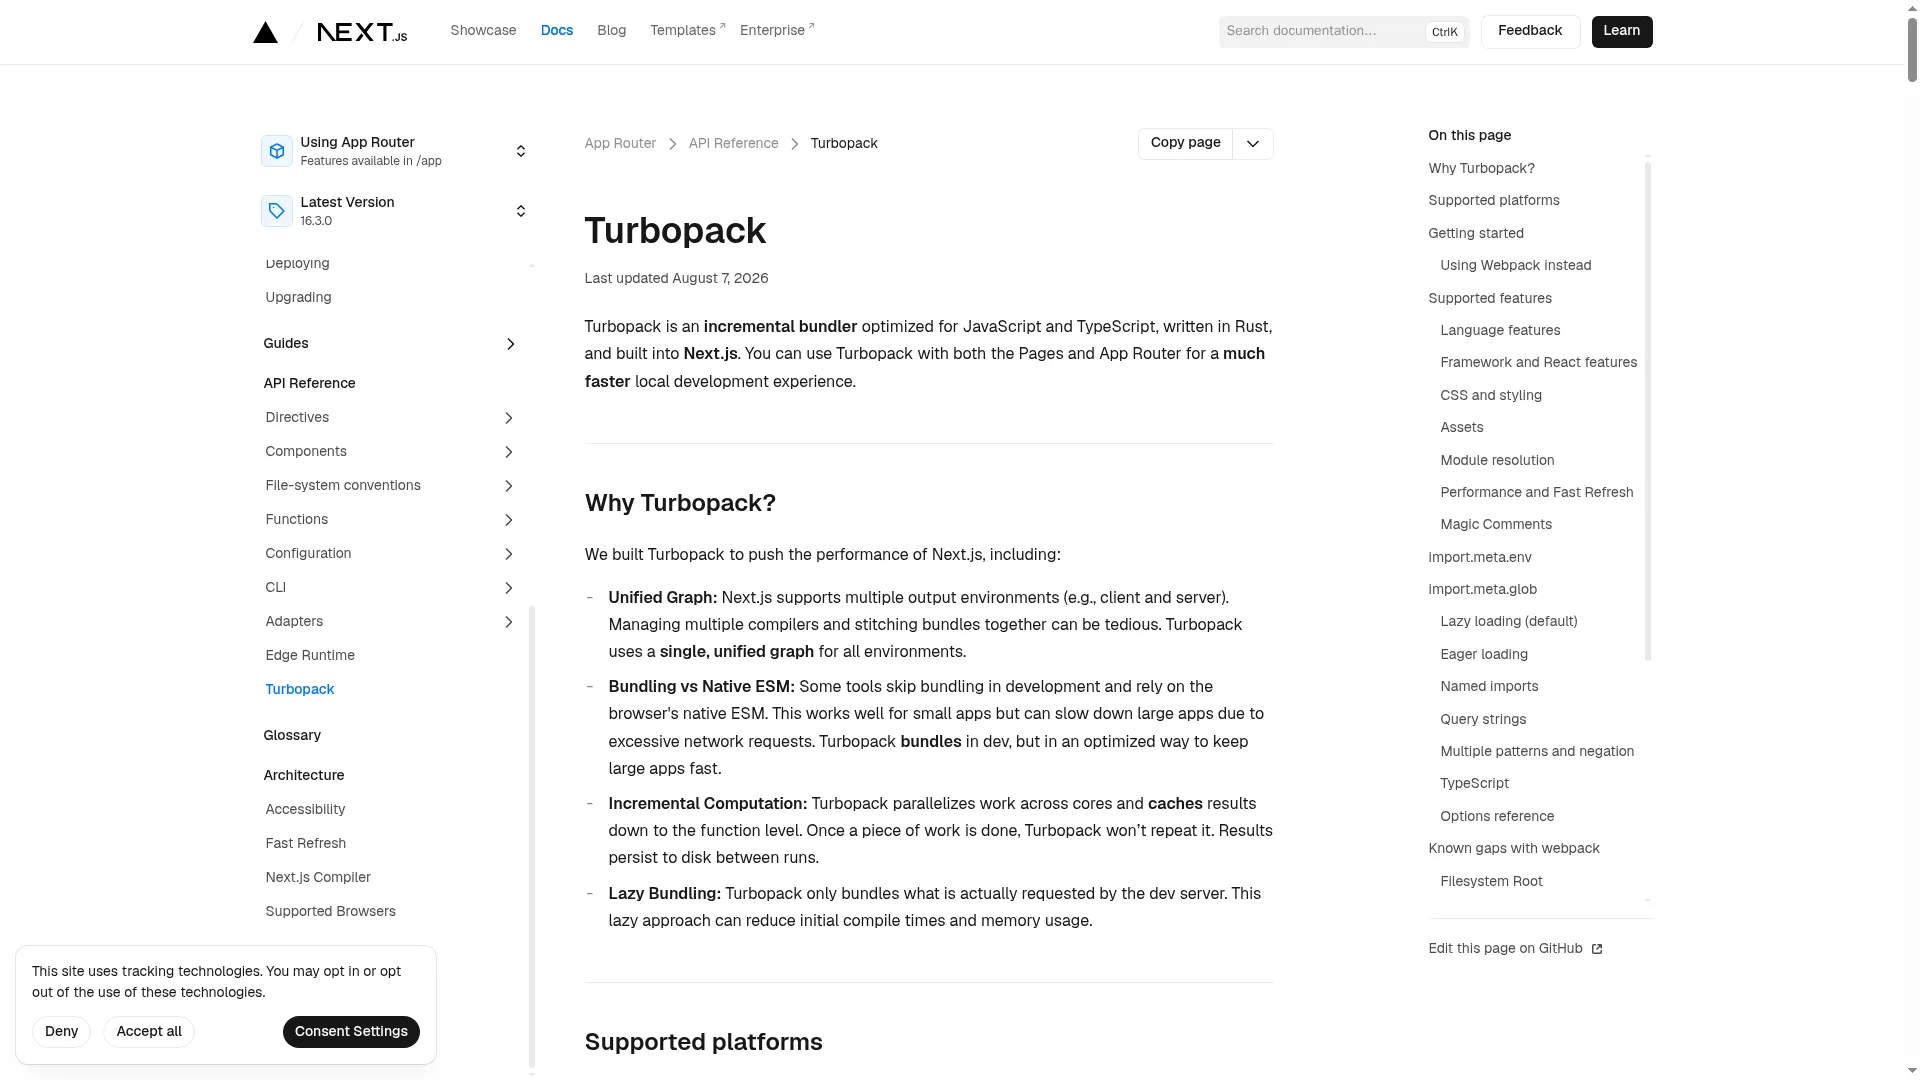1920x1080 pixels.
Task: Jump to Module resolution section
Action: point(1497,461)
